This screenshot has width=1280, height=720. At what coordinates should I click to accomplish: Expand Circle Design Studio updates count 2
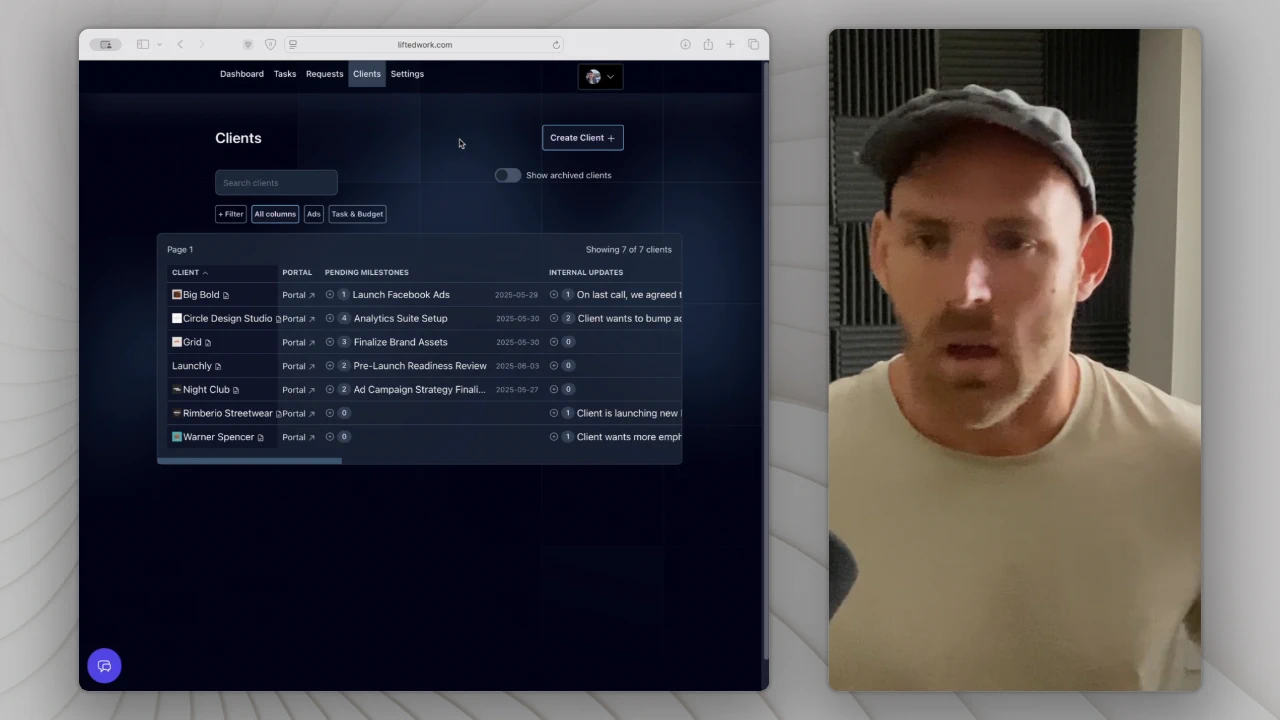568,318
